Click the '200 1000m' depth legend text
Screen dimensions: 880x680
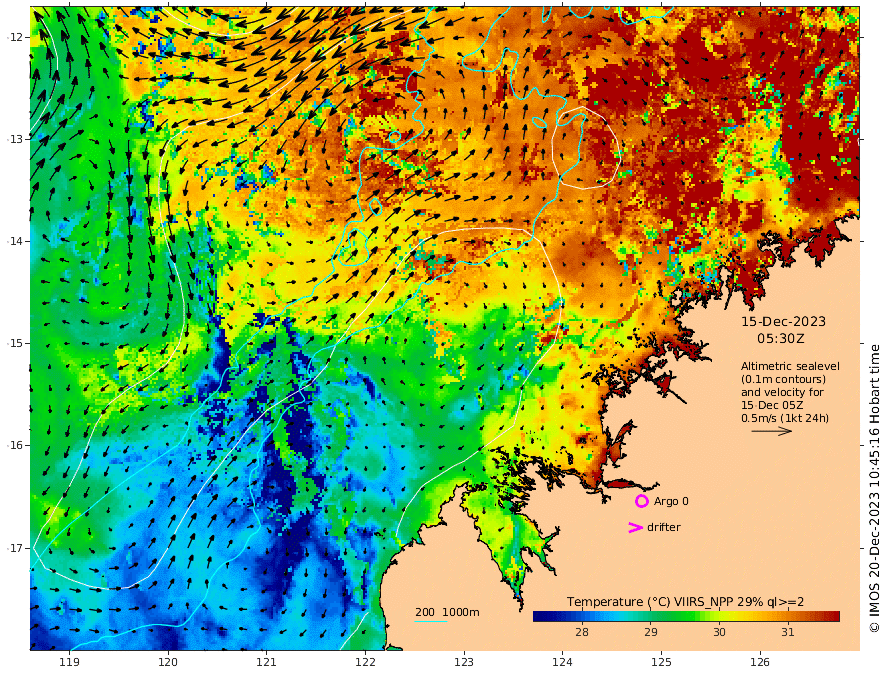(447, 612)
